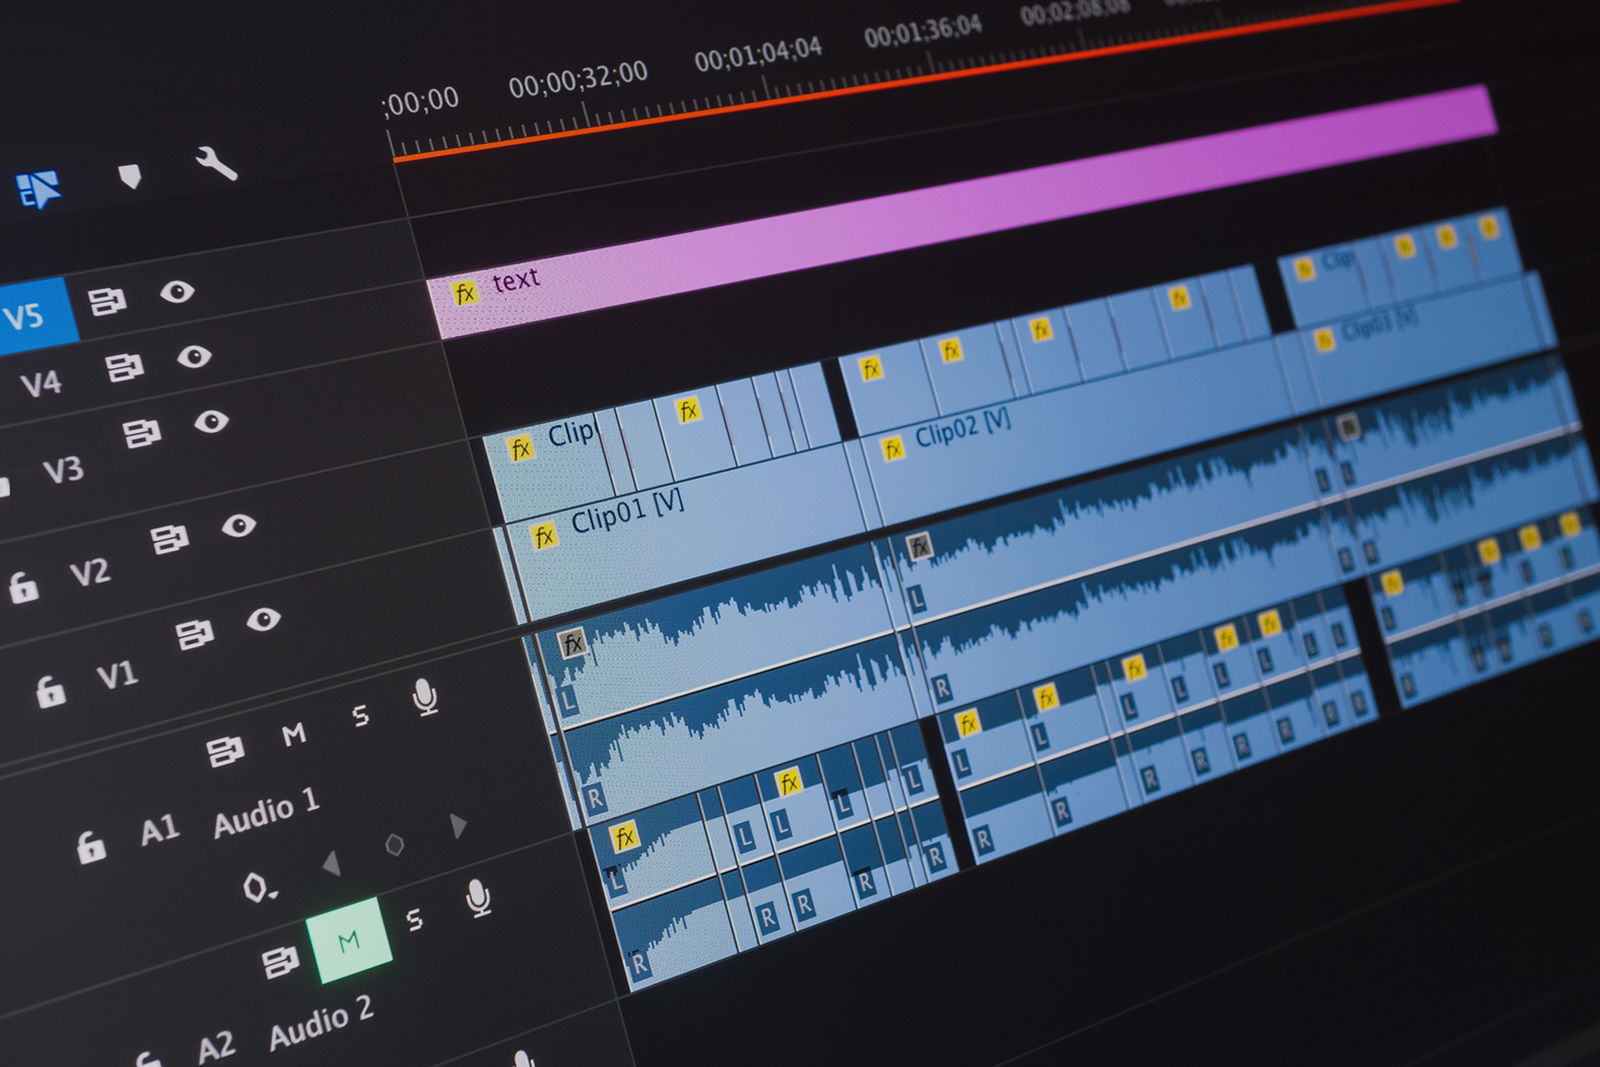
Task: Click the timeline wrench settings icon
Action: (216, 163)
